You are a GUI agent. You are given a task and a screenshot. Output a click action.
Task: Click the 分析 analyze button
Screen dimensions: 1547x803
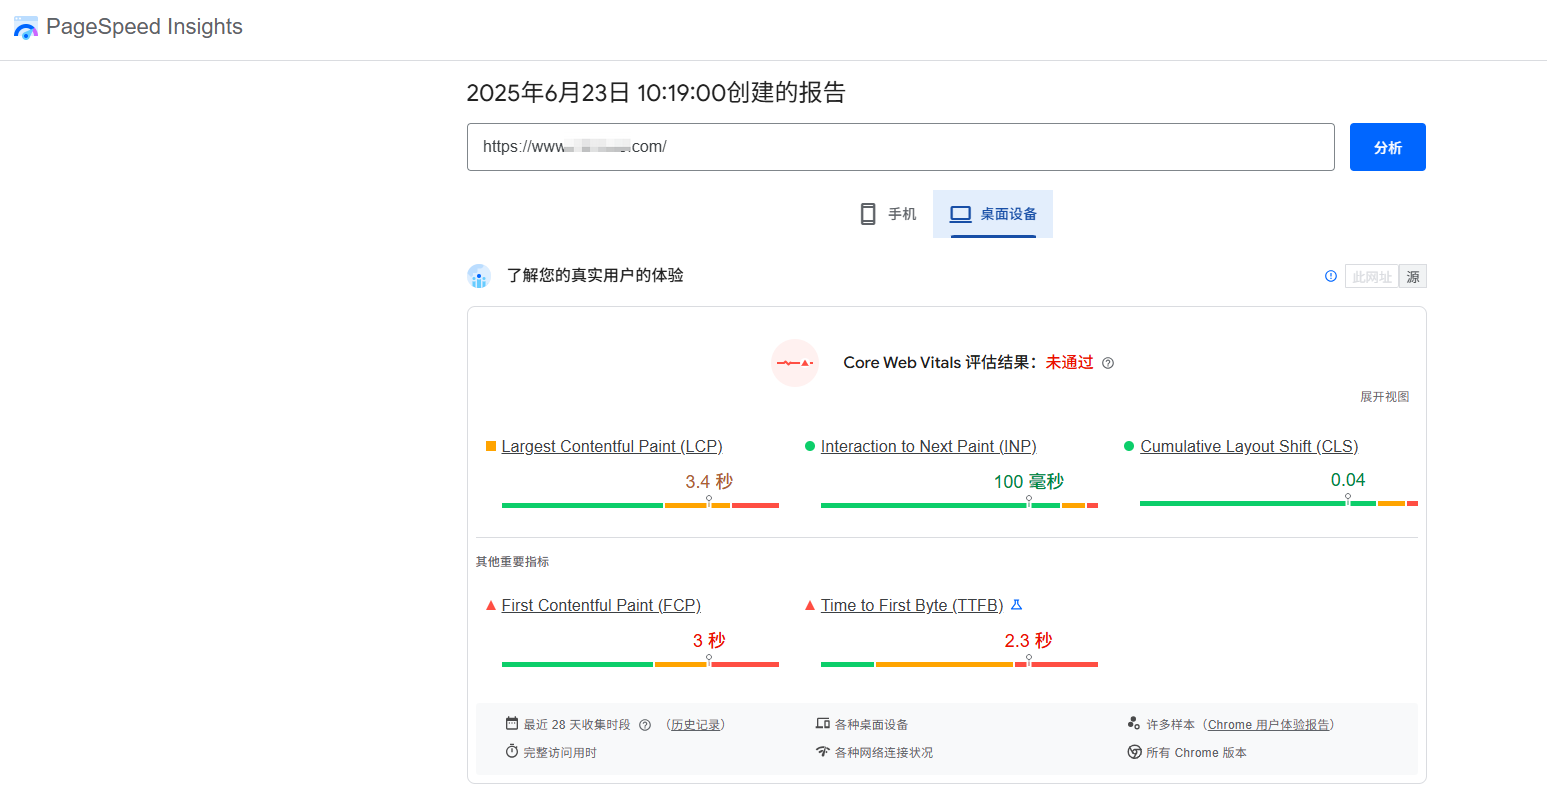click(x=1387, y=146)
